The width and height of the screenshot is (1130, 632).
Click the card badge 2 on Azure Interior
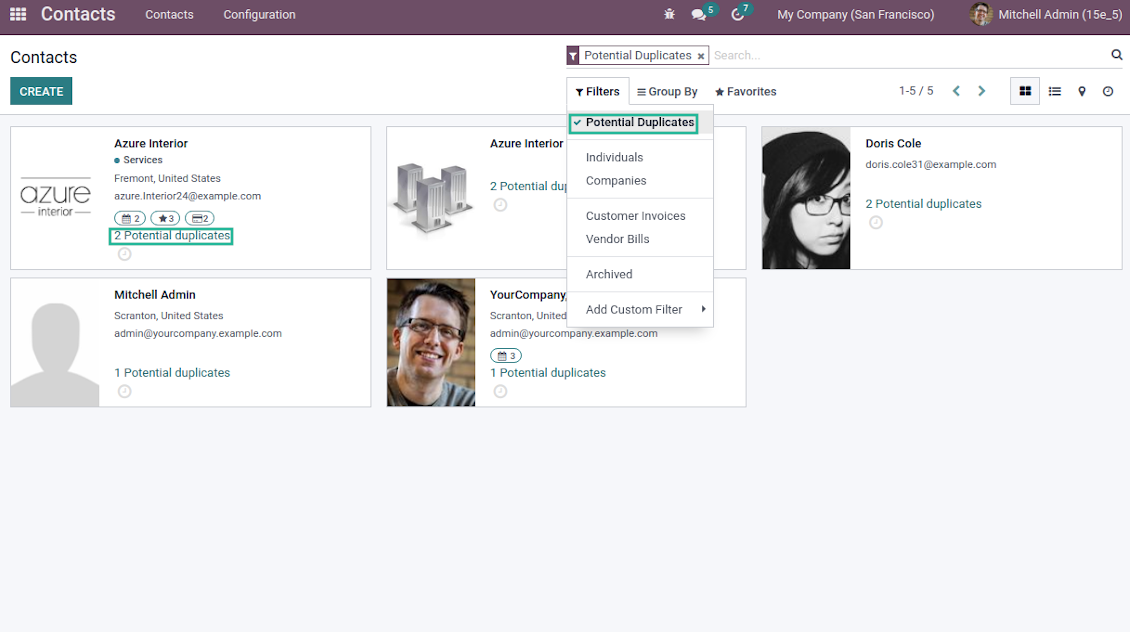200,218
